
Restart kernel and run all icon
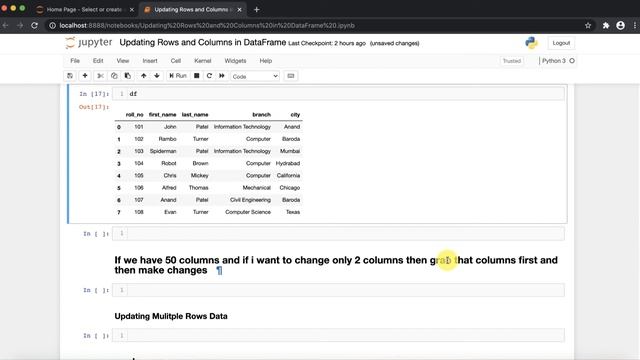[x=222, y=76]
